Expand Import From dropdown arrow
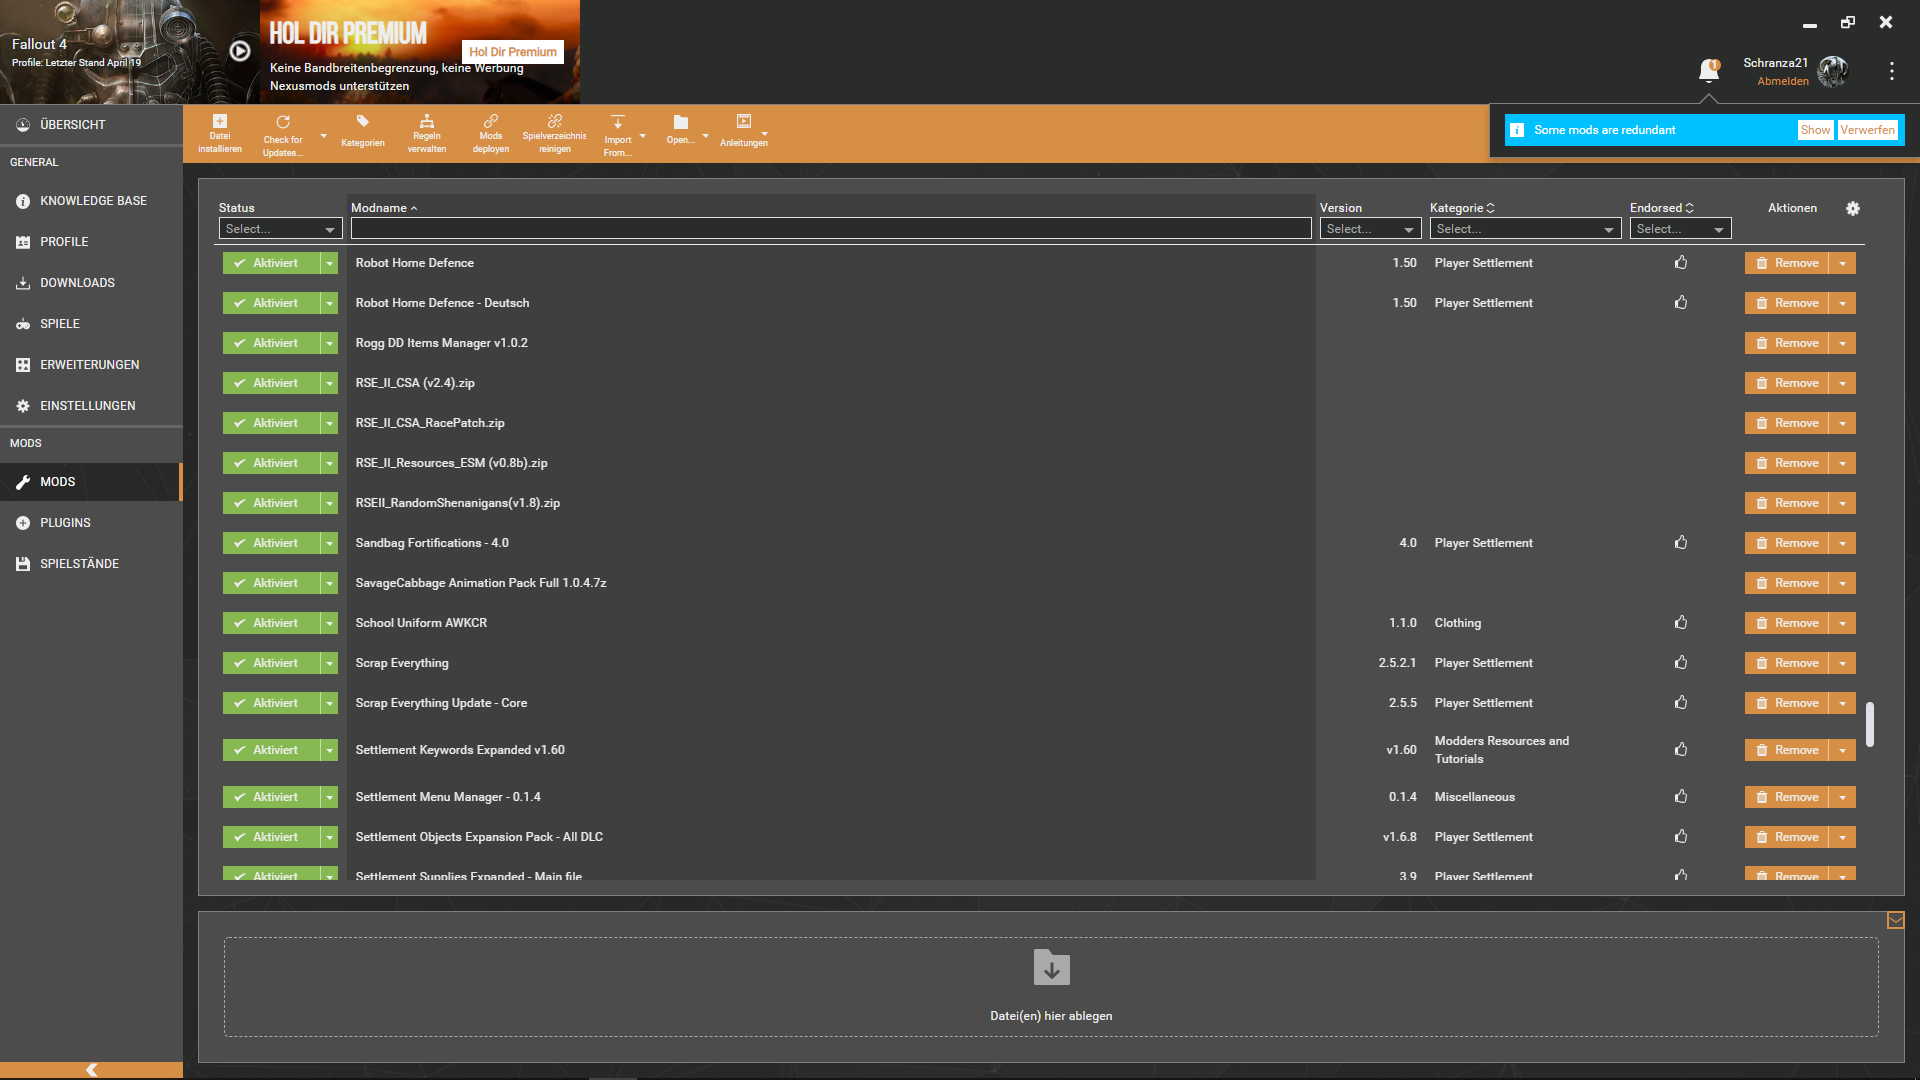The width and height of the screenshot is (1920, 1080). 642,136
